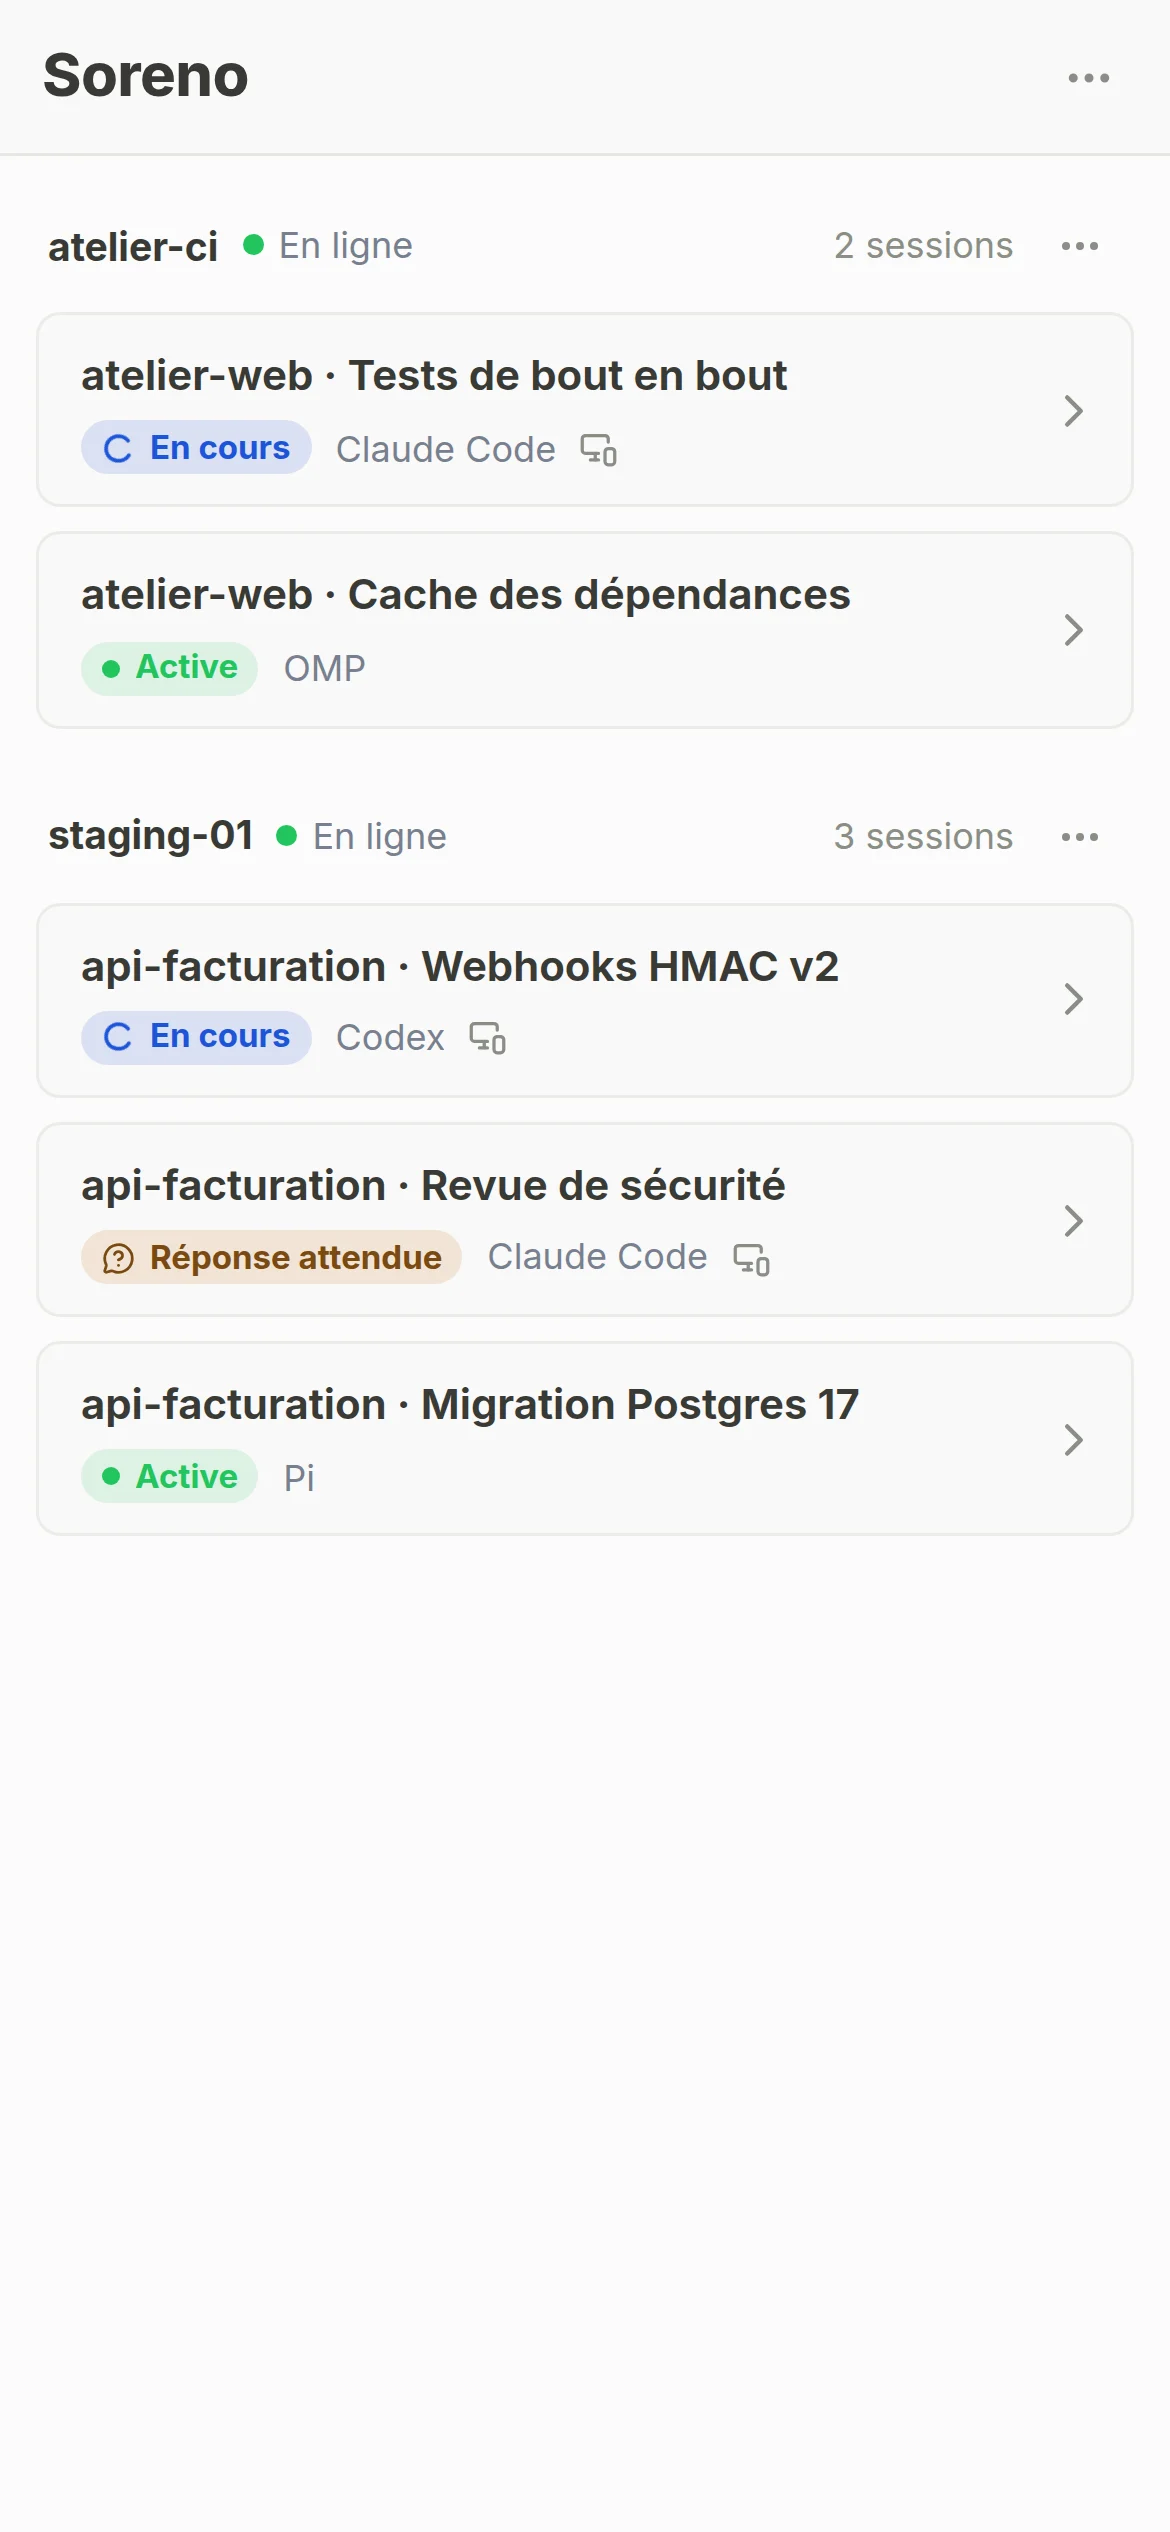Click 'En ligne' status beside atelier-ci
Screen dimensions: 1170x2532
pos(346,246)
